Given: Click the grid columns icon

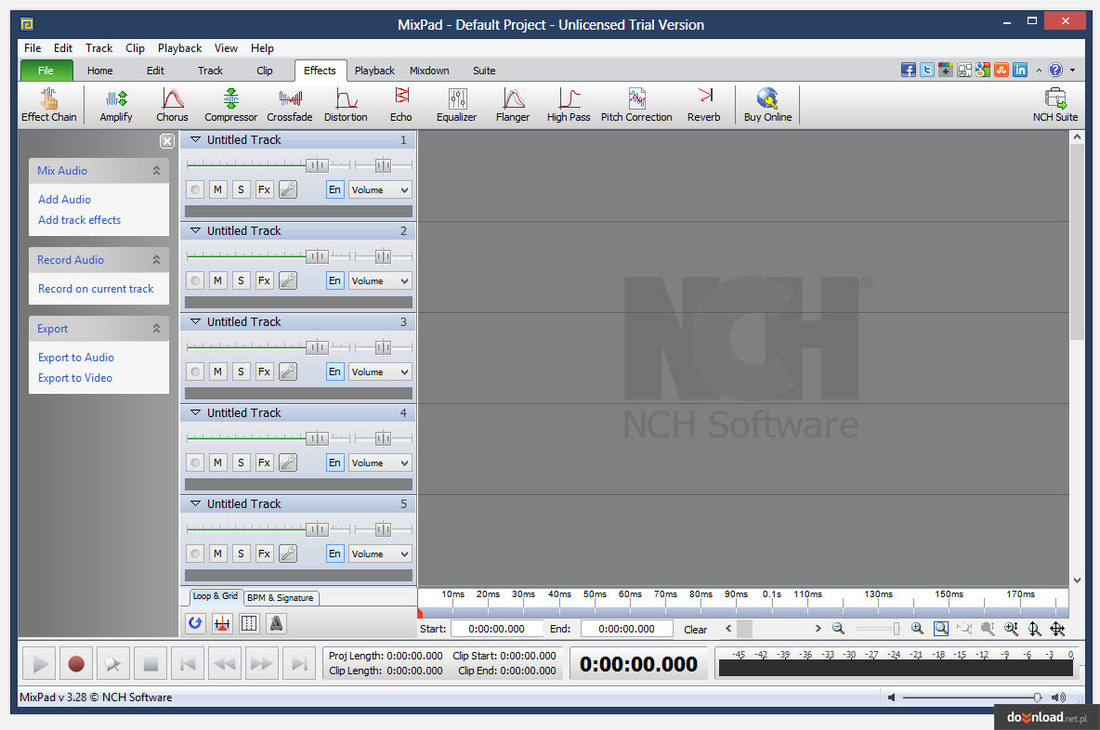Looking at the screenshot, I should 249,623.
